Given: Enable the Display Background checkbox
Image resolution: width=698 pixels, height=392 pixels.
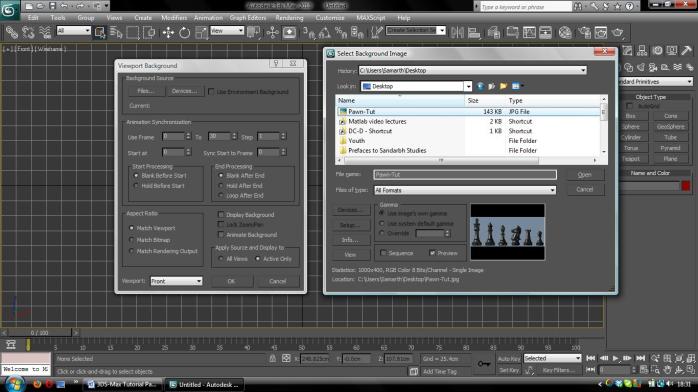Looking at the screenshot, I should pos(221,215).
